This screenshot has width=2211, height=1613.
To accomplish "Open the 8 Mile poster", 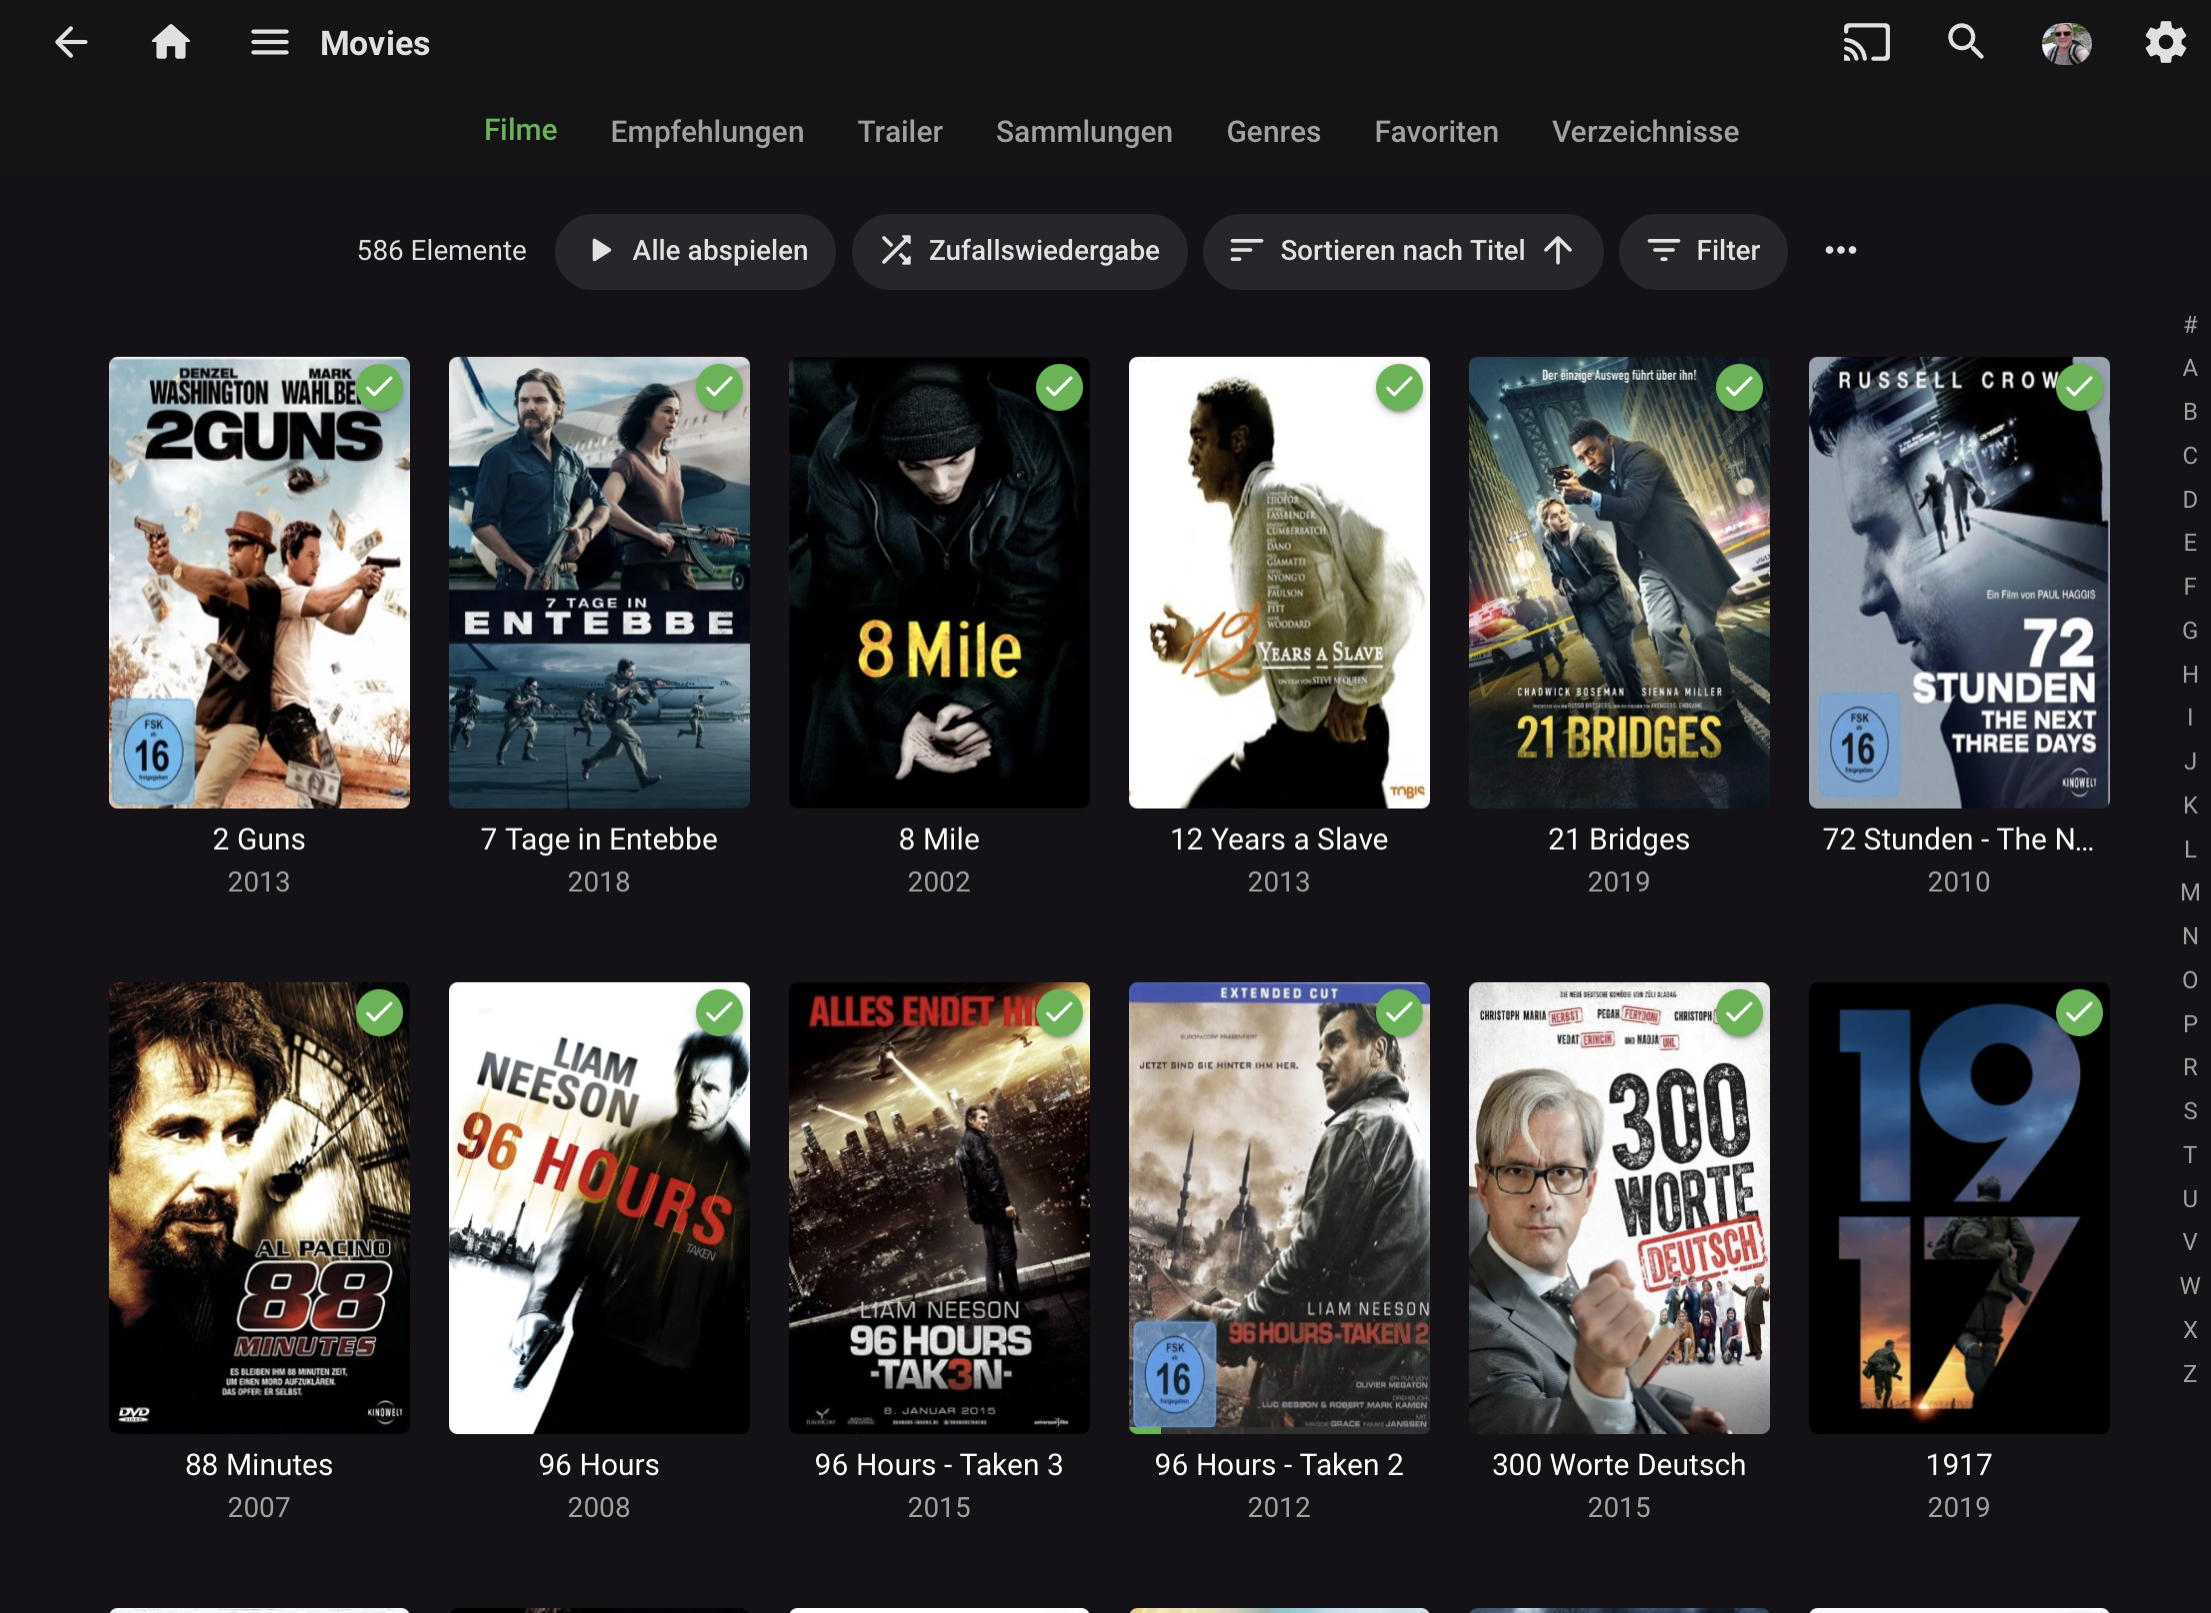I will [939, 583].
